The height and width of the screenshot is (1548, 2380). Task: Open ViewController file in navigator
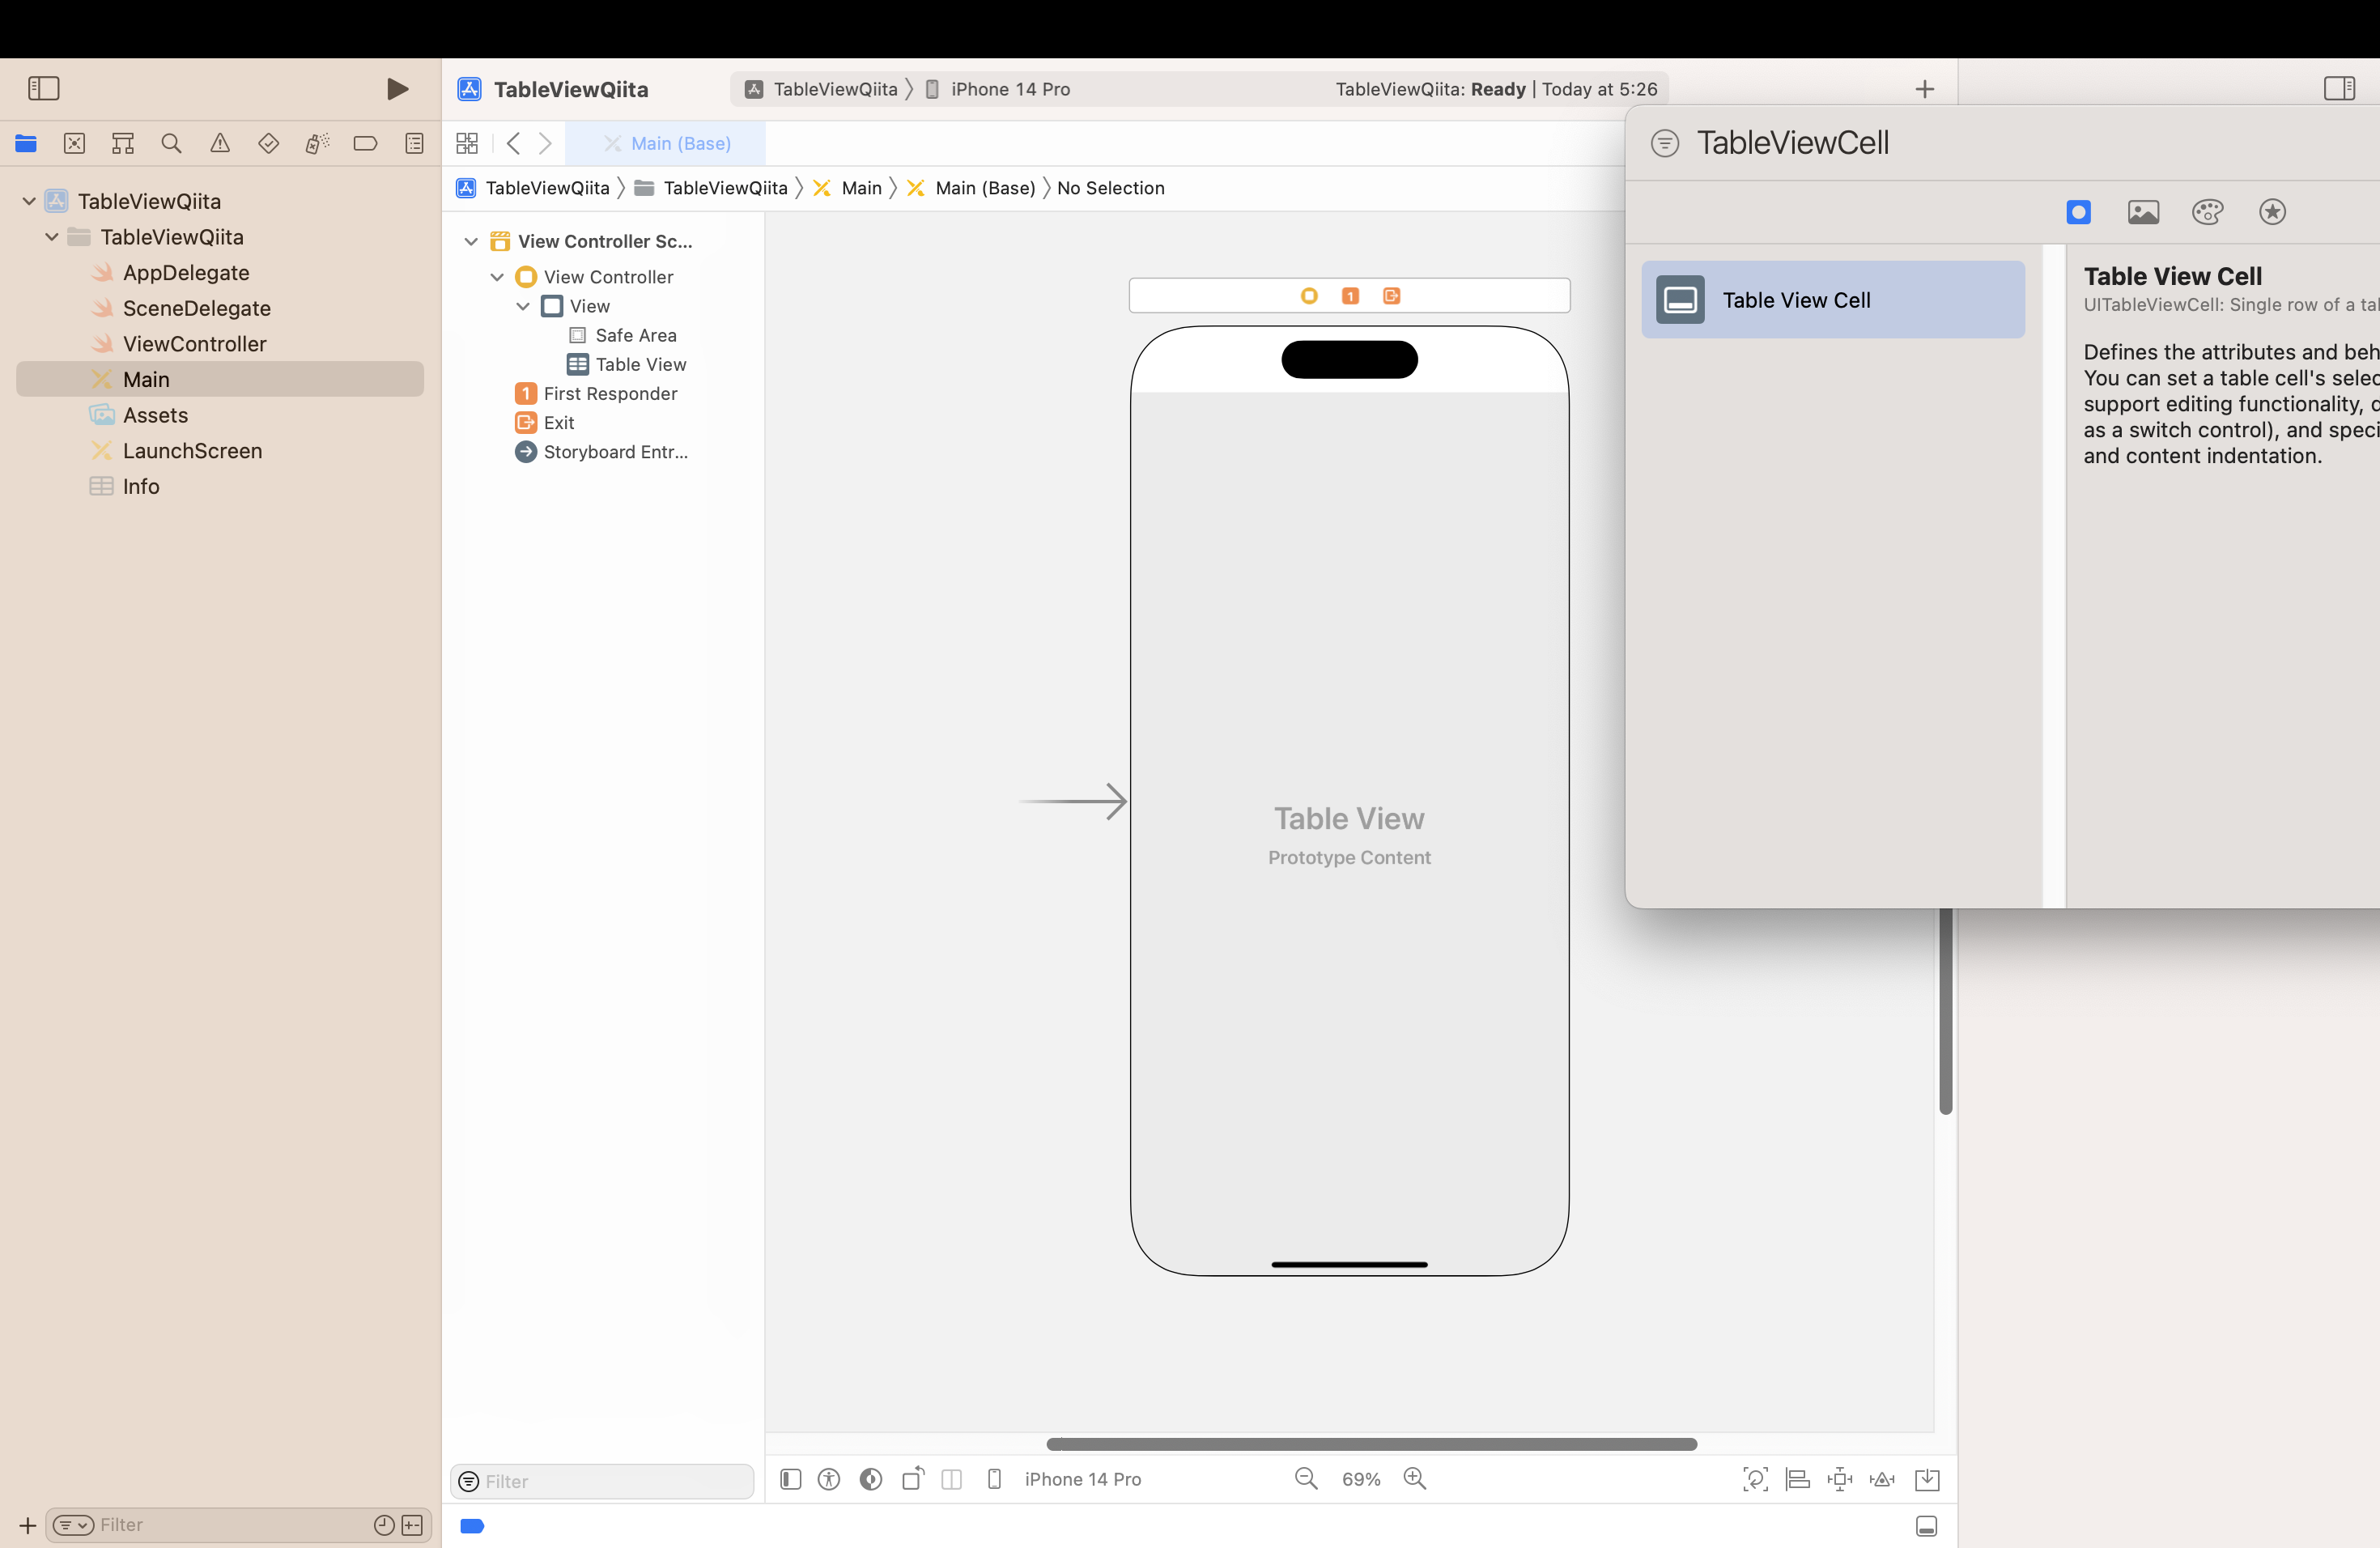point(194,344)
